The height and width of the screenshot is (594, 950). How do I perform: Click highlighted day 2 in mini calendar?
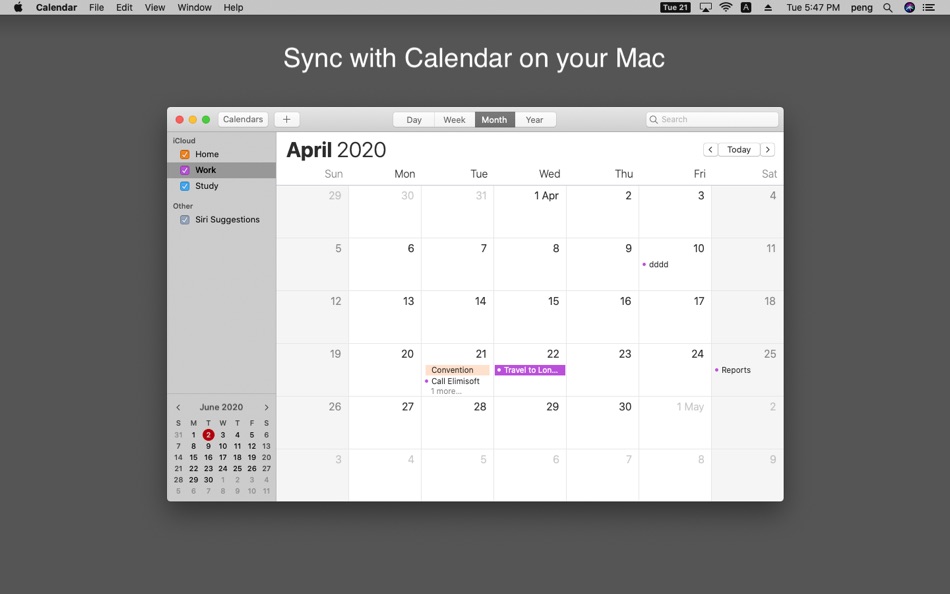click(x=208, y=435)
